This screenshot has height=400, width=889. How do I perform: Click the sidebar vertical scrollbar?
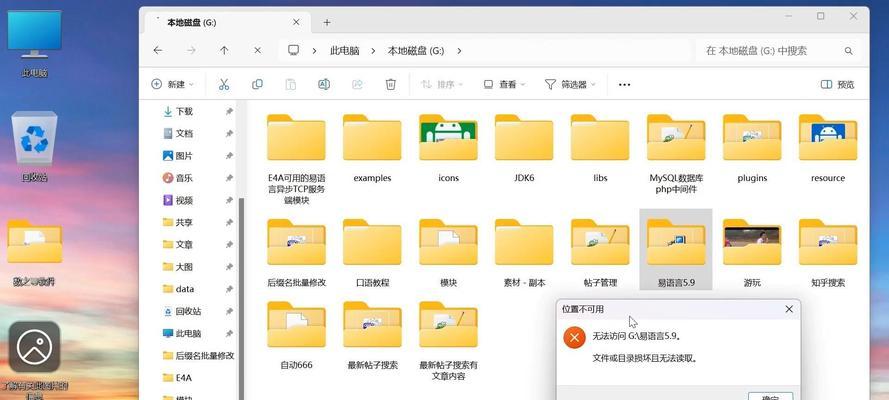[241, 299]
